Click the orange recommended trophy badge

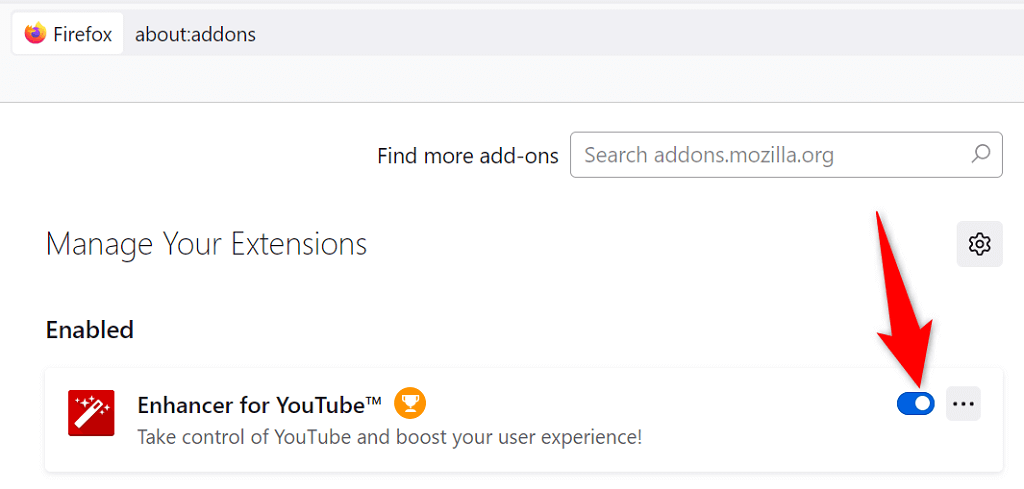click(x=410, y=403)
